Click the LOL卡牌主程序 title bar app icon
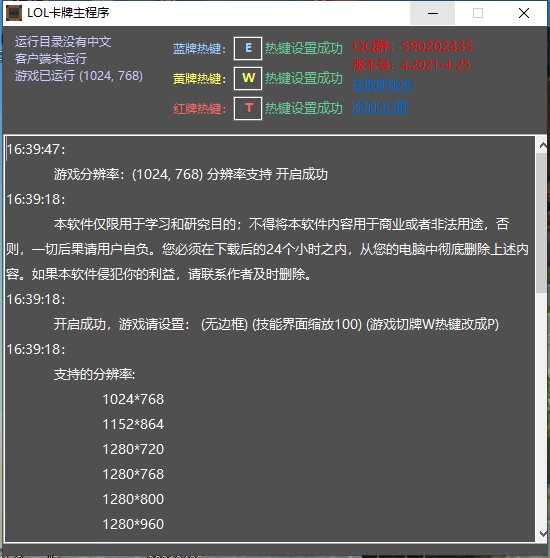Screen dimensions: 550x558 pos(14,13)
